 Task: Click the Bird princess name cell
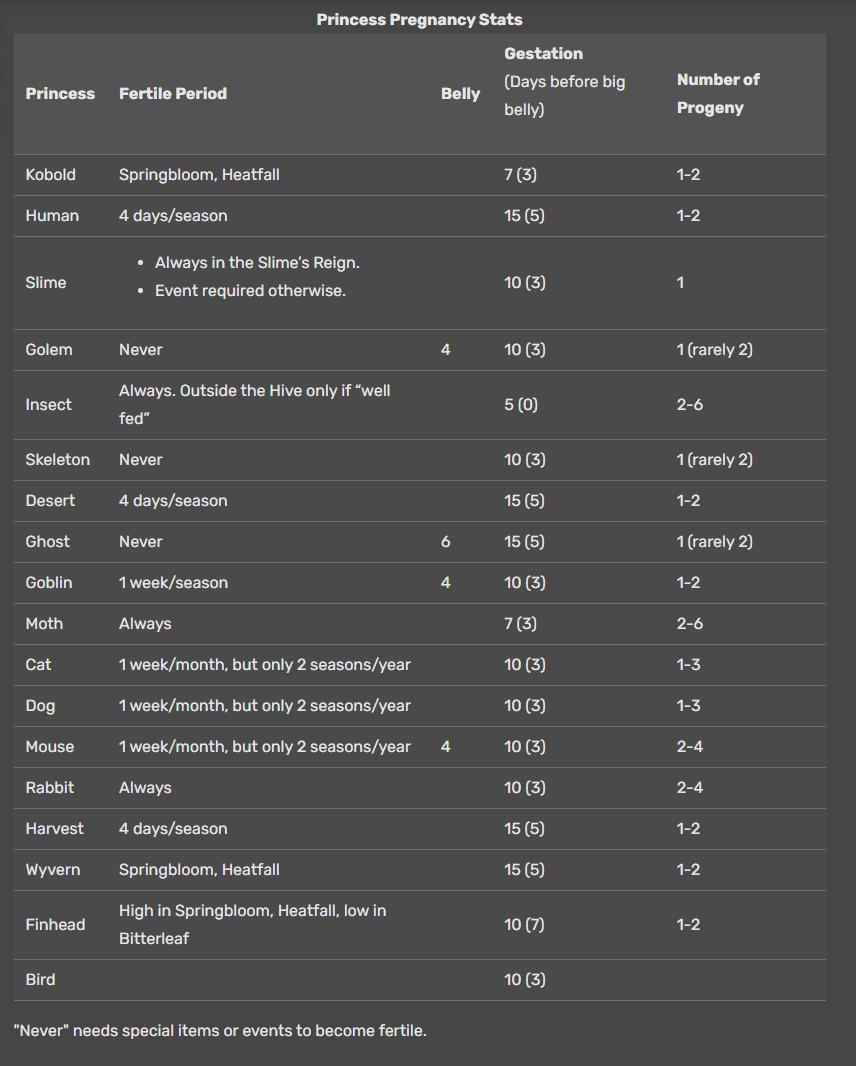(x=40, y=980)
